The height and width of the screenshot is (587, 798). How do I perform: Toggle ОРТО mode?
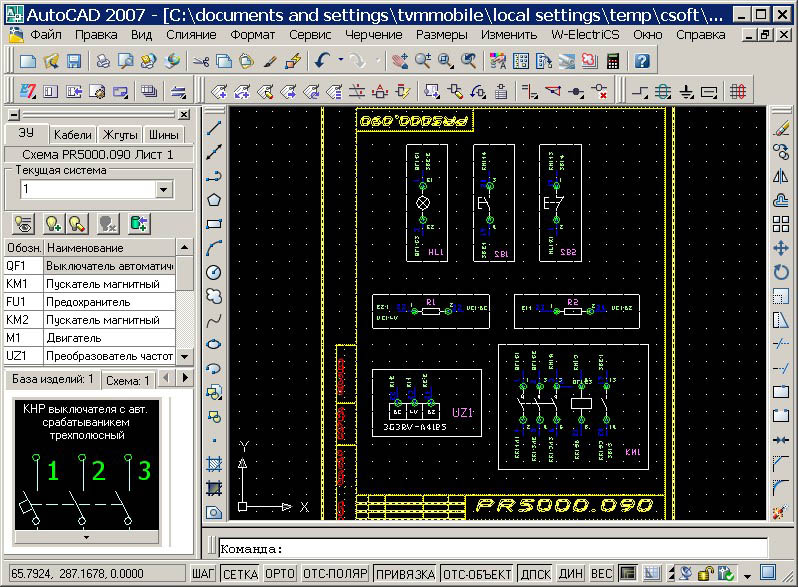pyautogui.click(x=280, y=574)
